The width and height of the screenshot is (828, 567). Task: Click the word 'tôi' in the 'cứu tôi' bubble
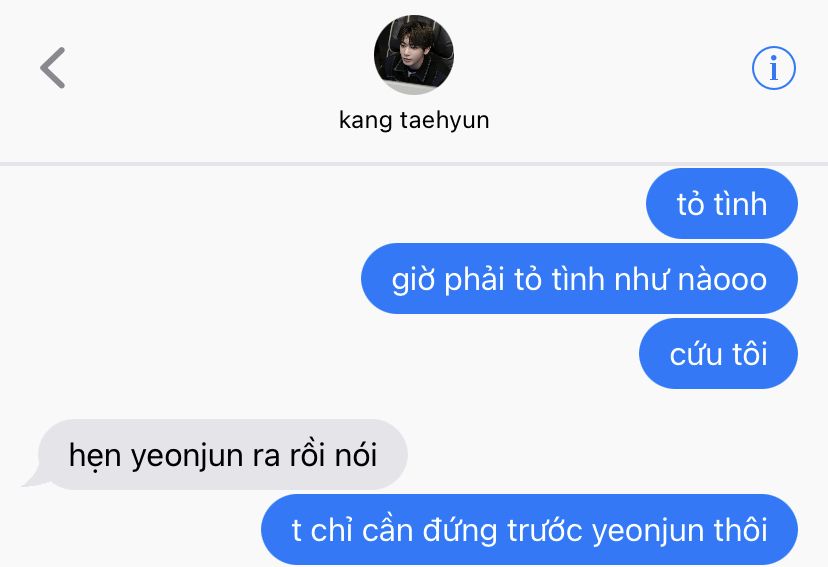click(749, 354)
